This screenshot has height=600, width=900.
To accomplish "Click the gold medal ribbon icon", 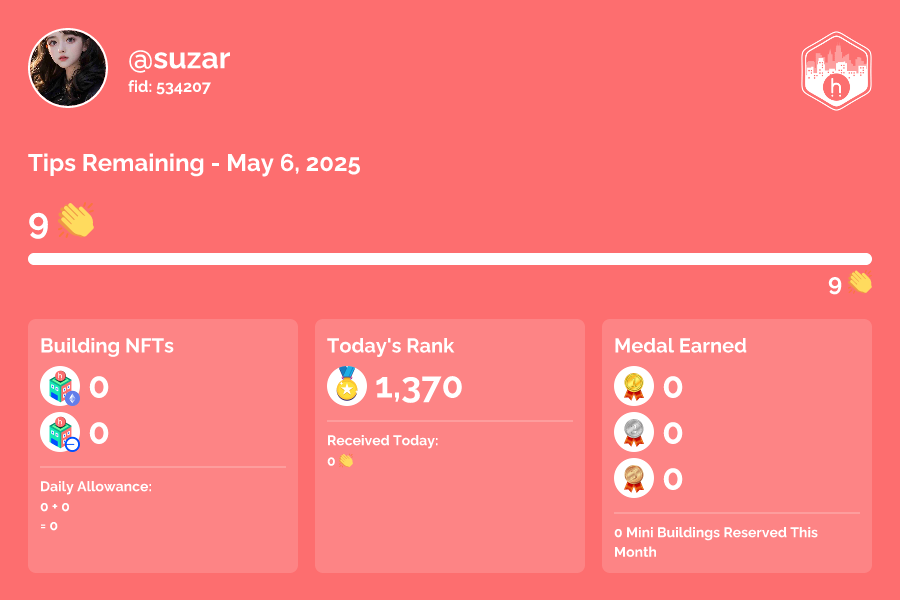I will click(x=634, y=386).
